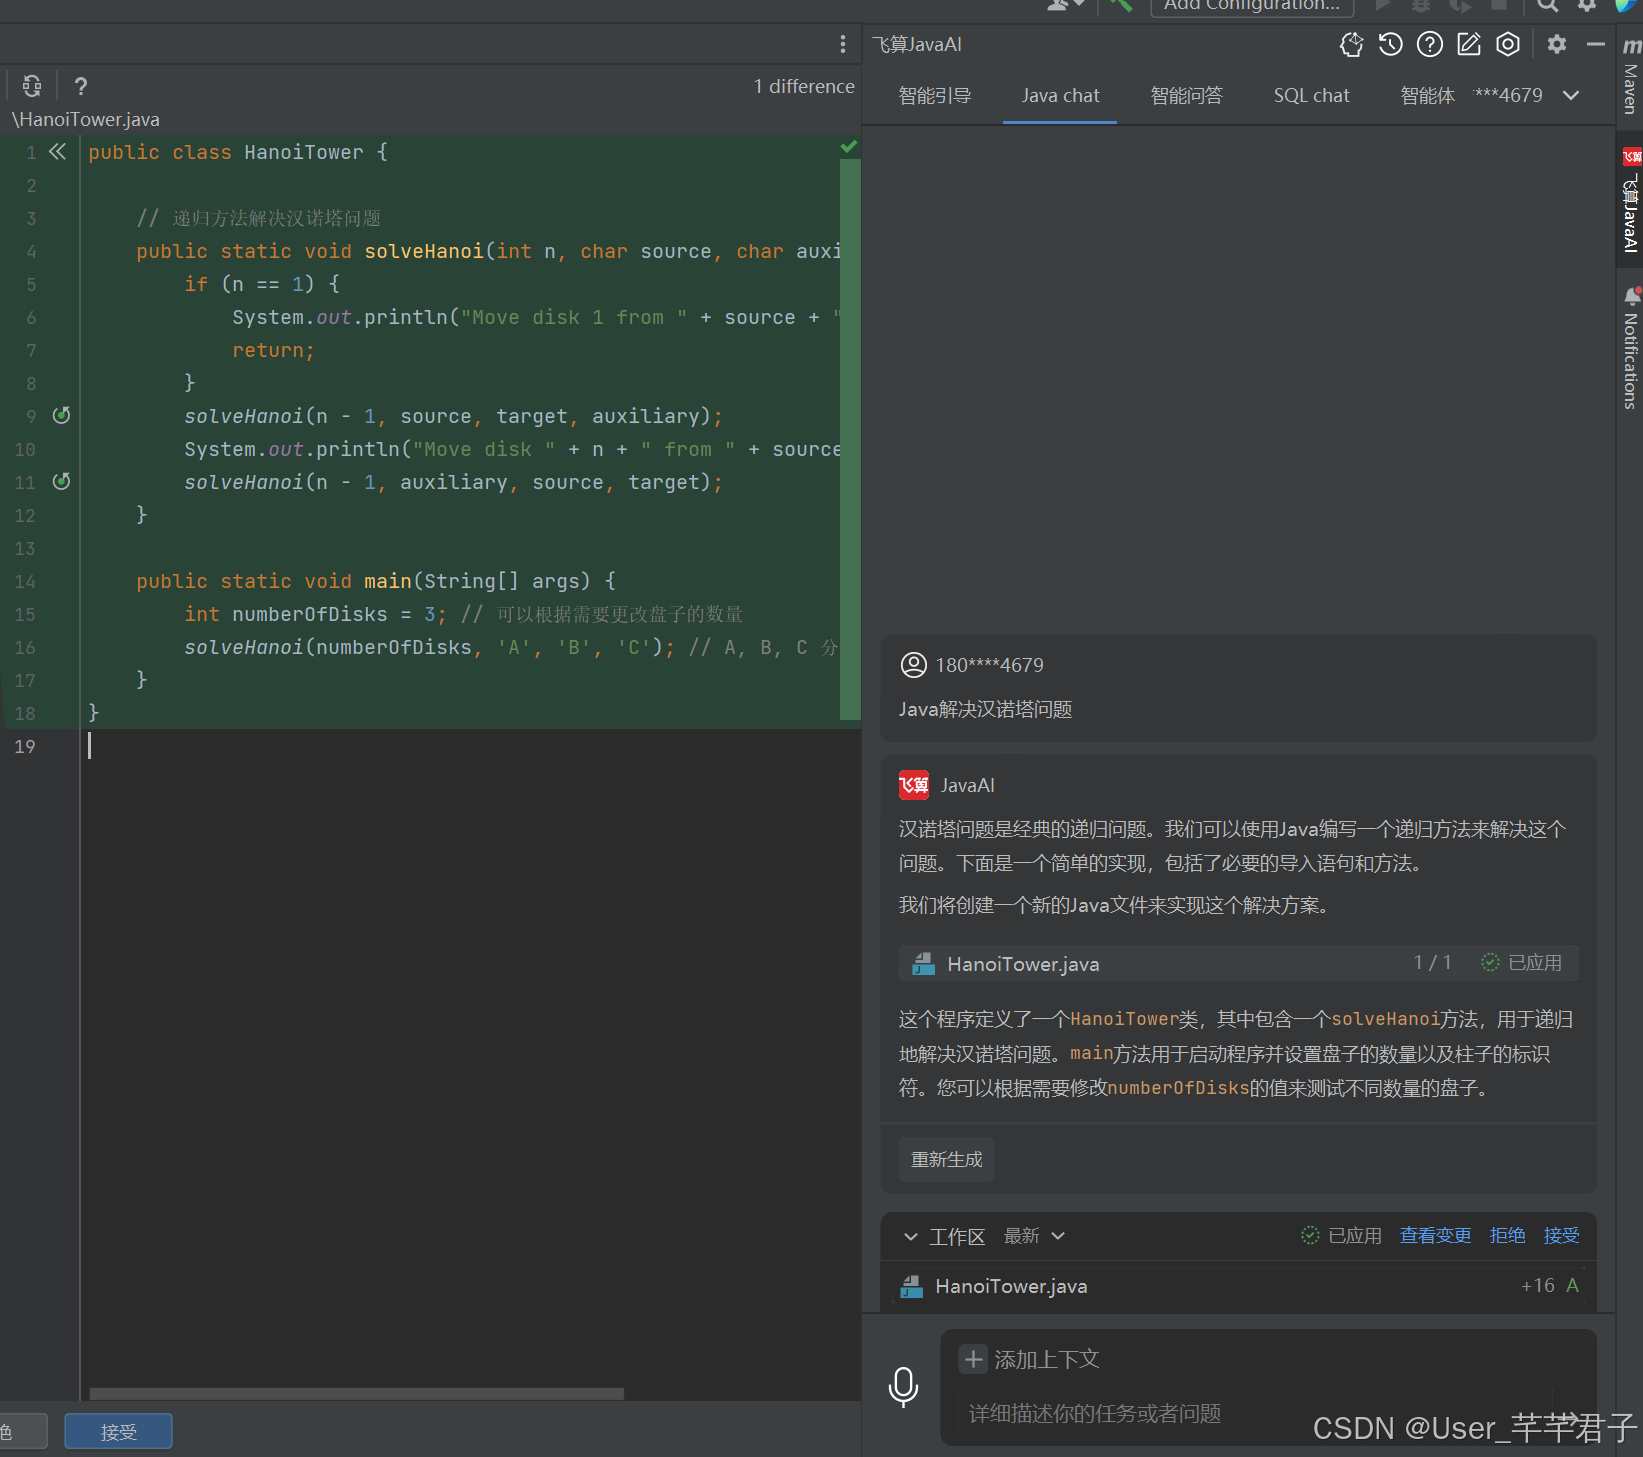The height and width of the screenshot is (1457, 1643).
Task: Click the double-chevron accept arrow on line 1
Action: click(58, 152)
